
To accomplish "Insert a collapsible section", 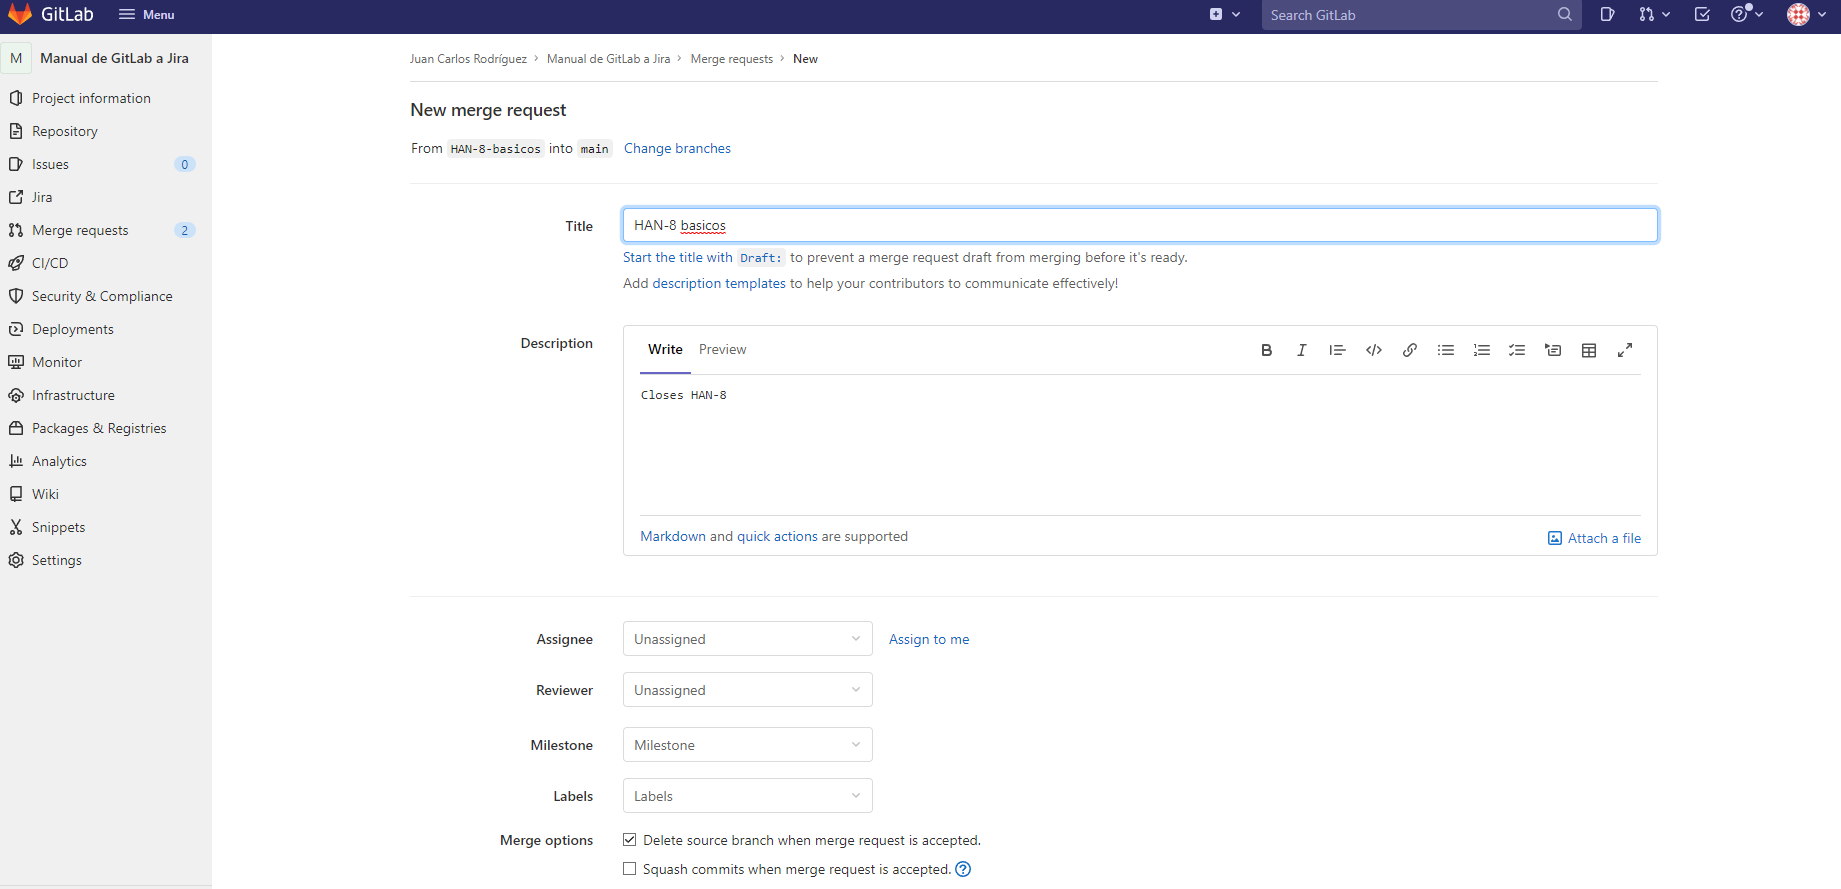I will tap(1553, 350).
